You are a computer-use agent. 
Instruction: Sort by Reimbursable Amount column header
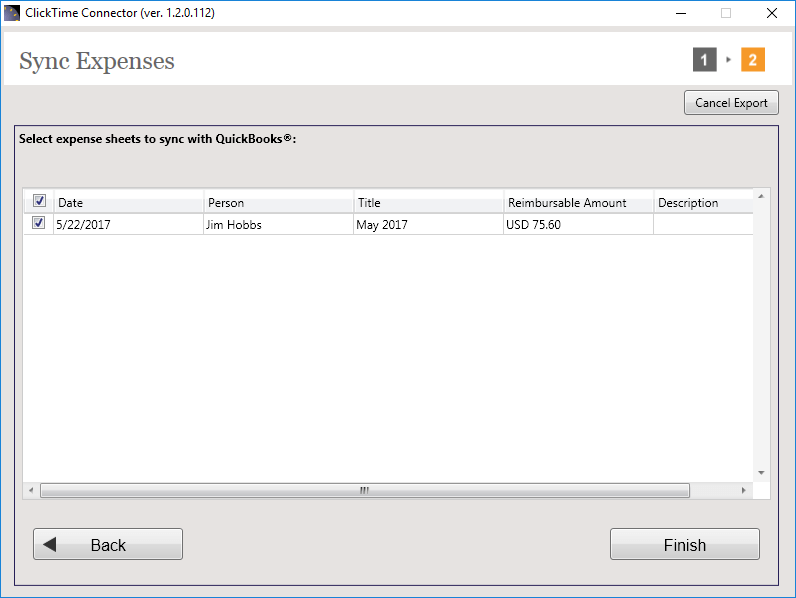578,203
